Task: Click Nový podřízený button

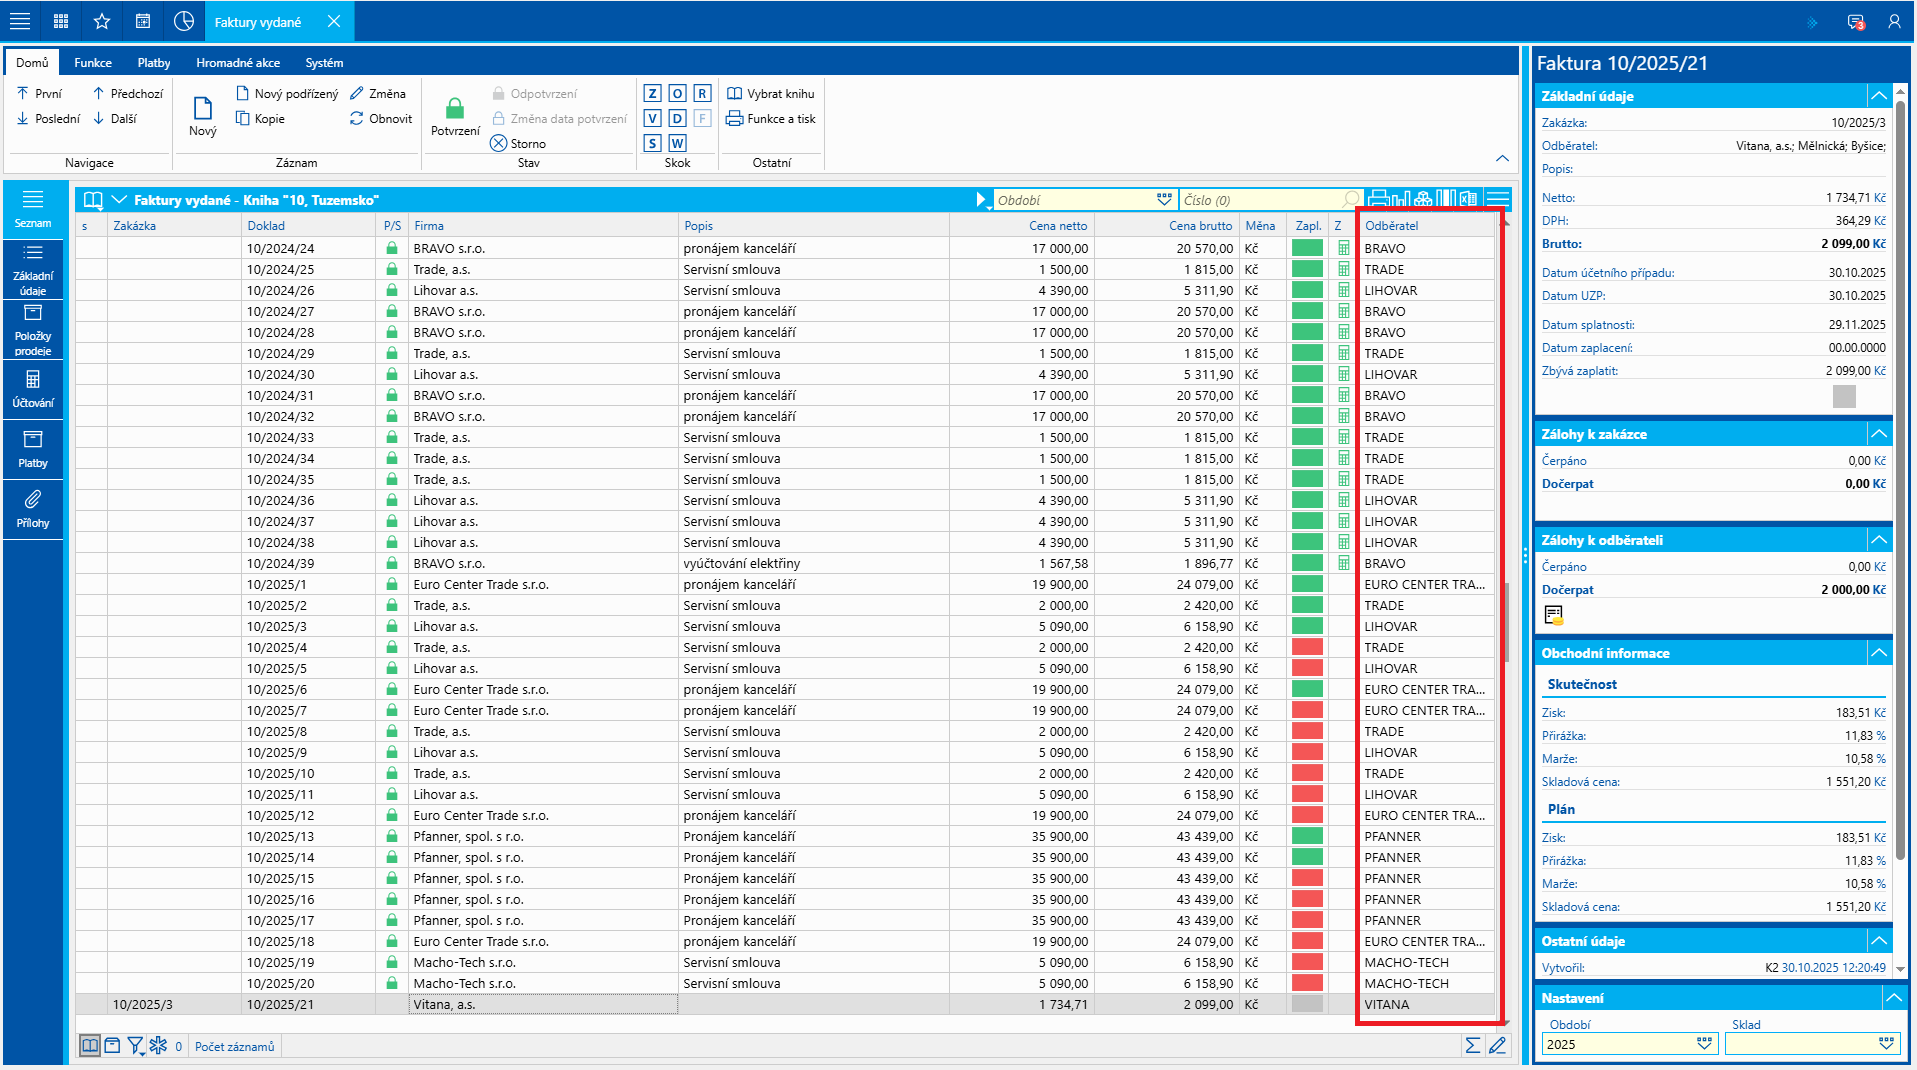Action: tap(287, 93)
